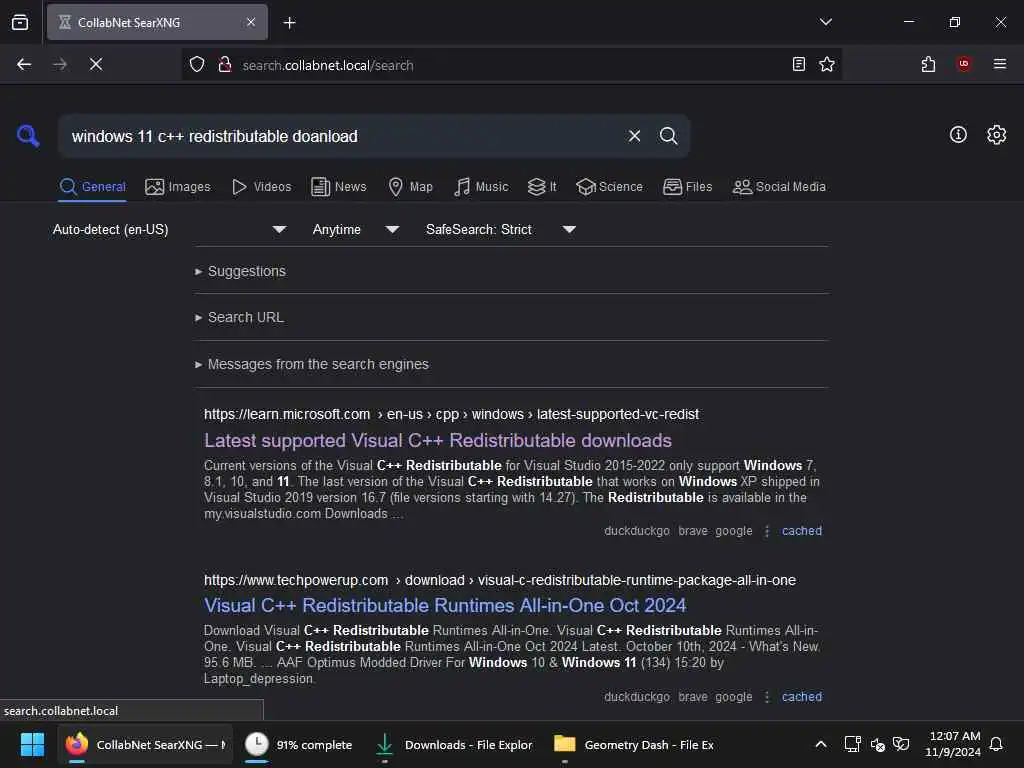Switch to the It category tab
The image size is (1024, 768).
pyautogui.click(x=542, y=187)
